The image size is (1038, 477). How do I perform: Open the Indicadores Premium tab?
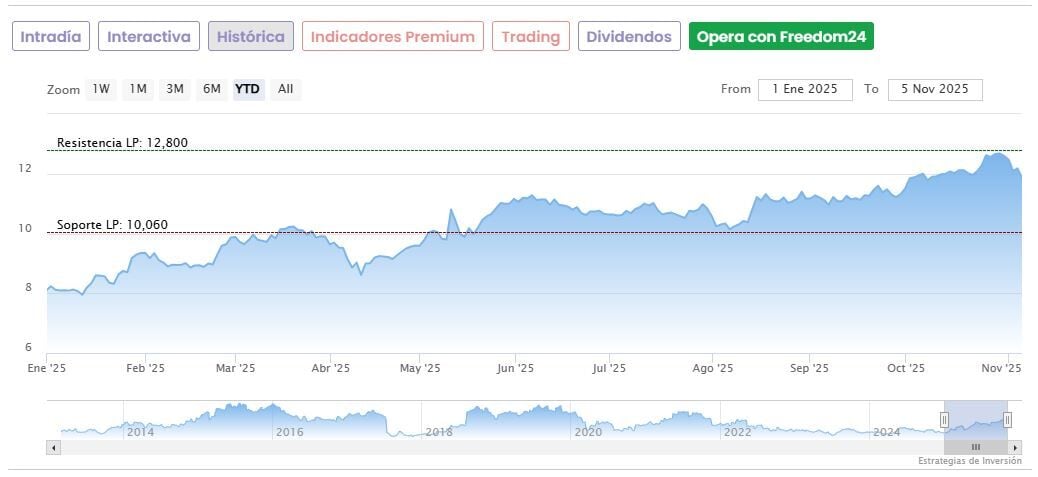392,37
